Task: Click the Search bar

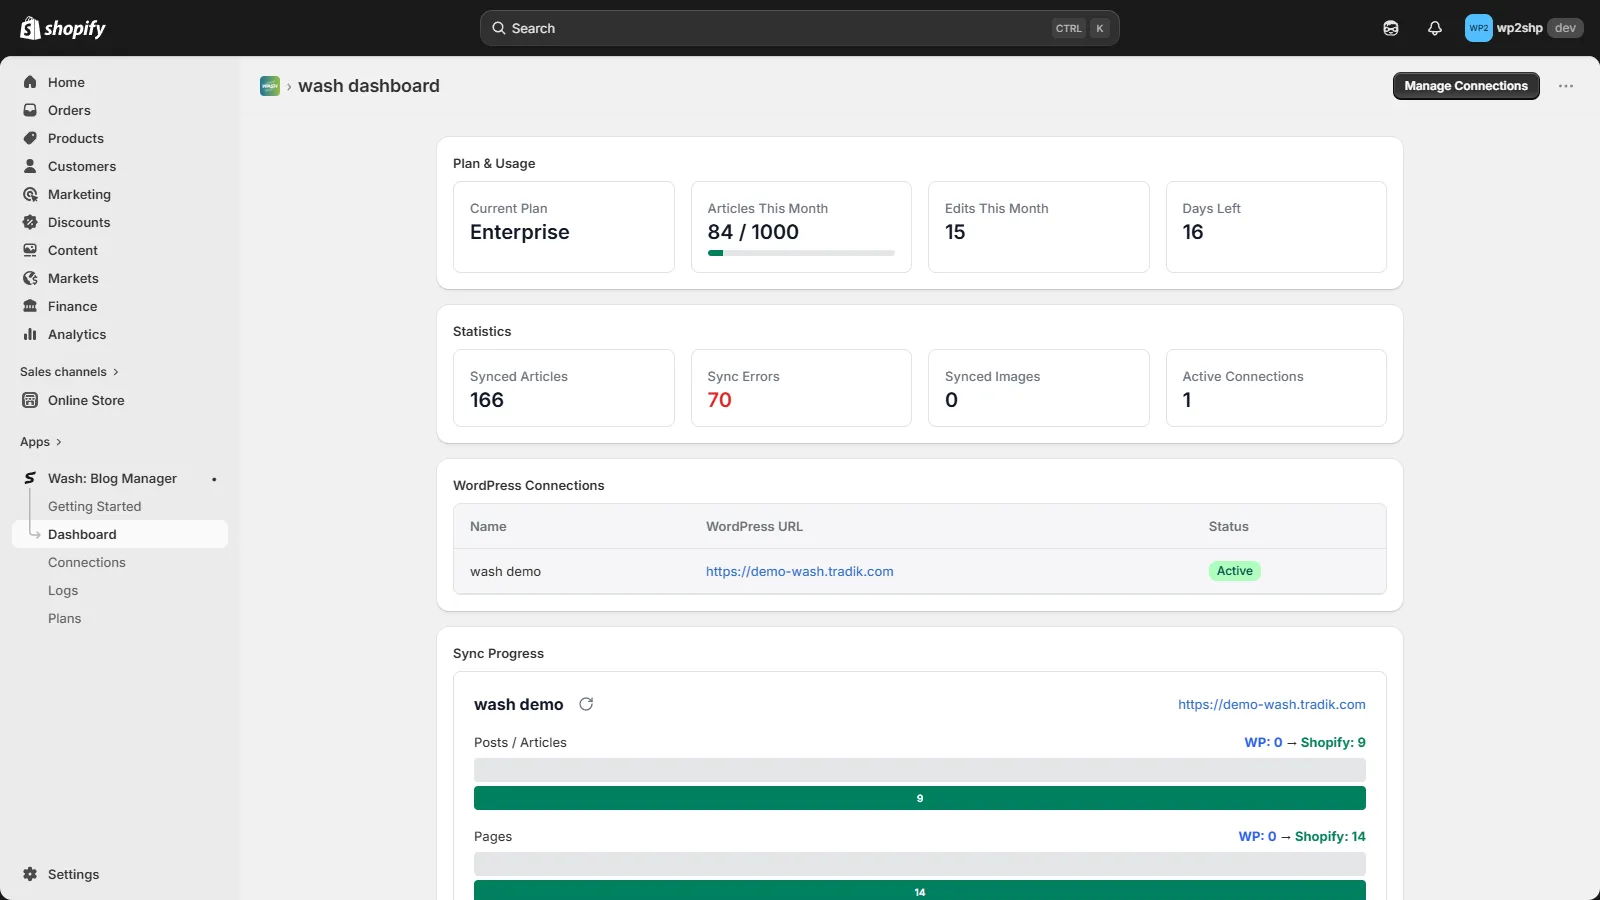Action: click(799, 28)
